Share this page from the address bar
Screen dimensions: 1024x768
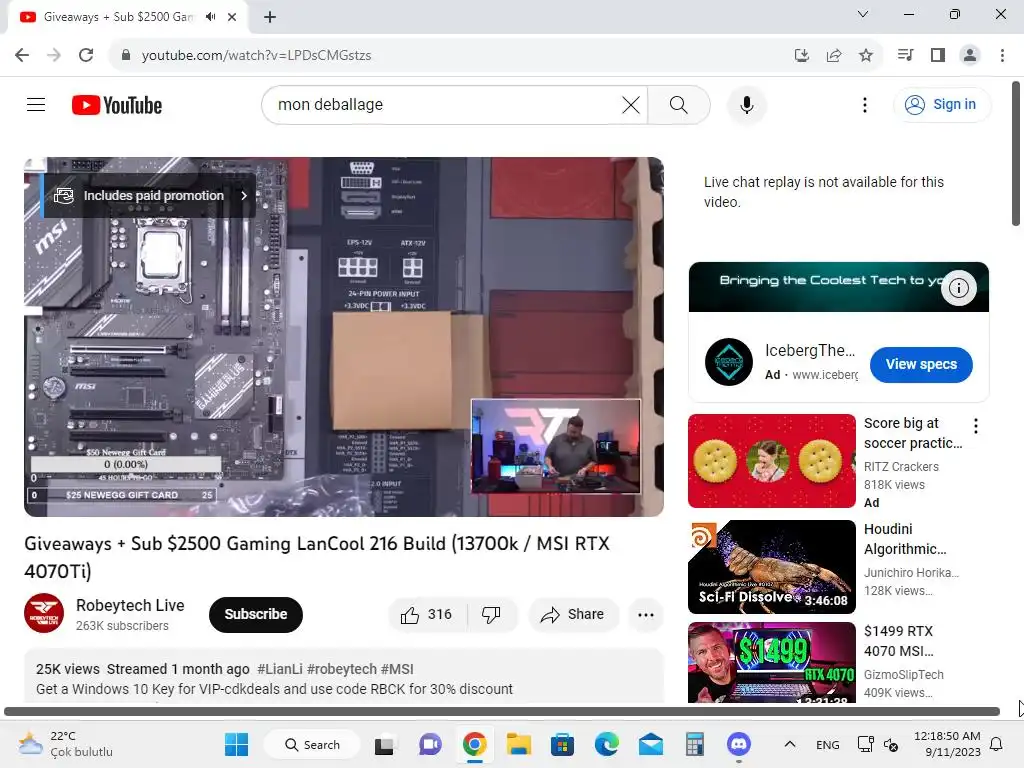pos(834,55)
